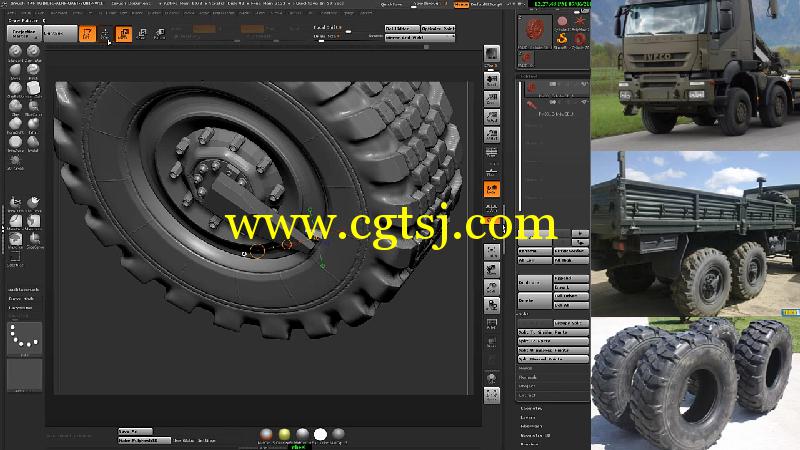
Task: Open the LightBox browser
Action: click(x=60, y=33)
